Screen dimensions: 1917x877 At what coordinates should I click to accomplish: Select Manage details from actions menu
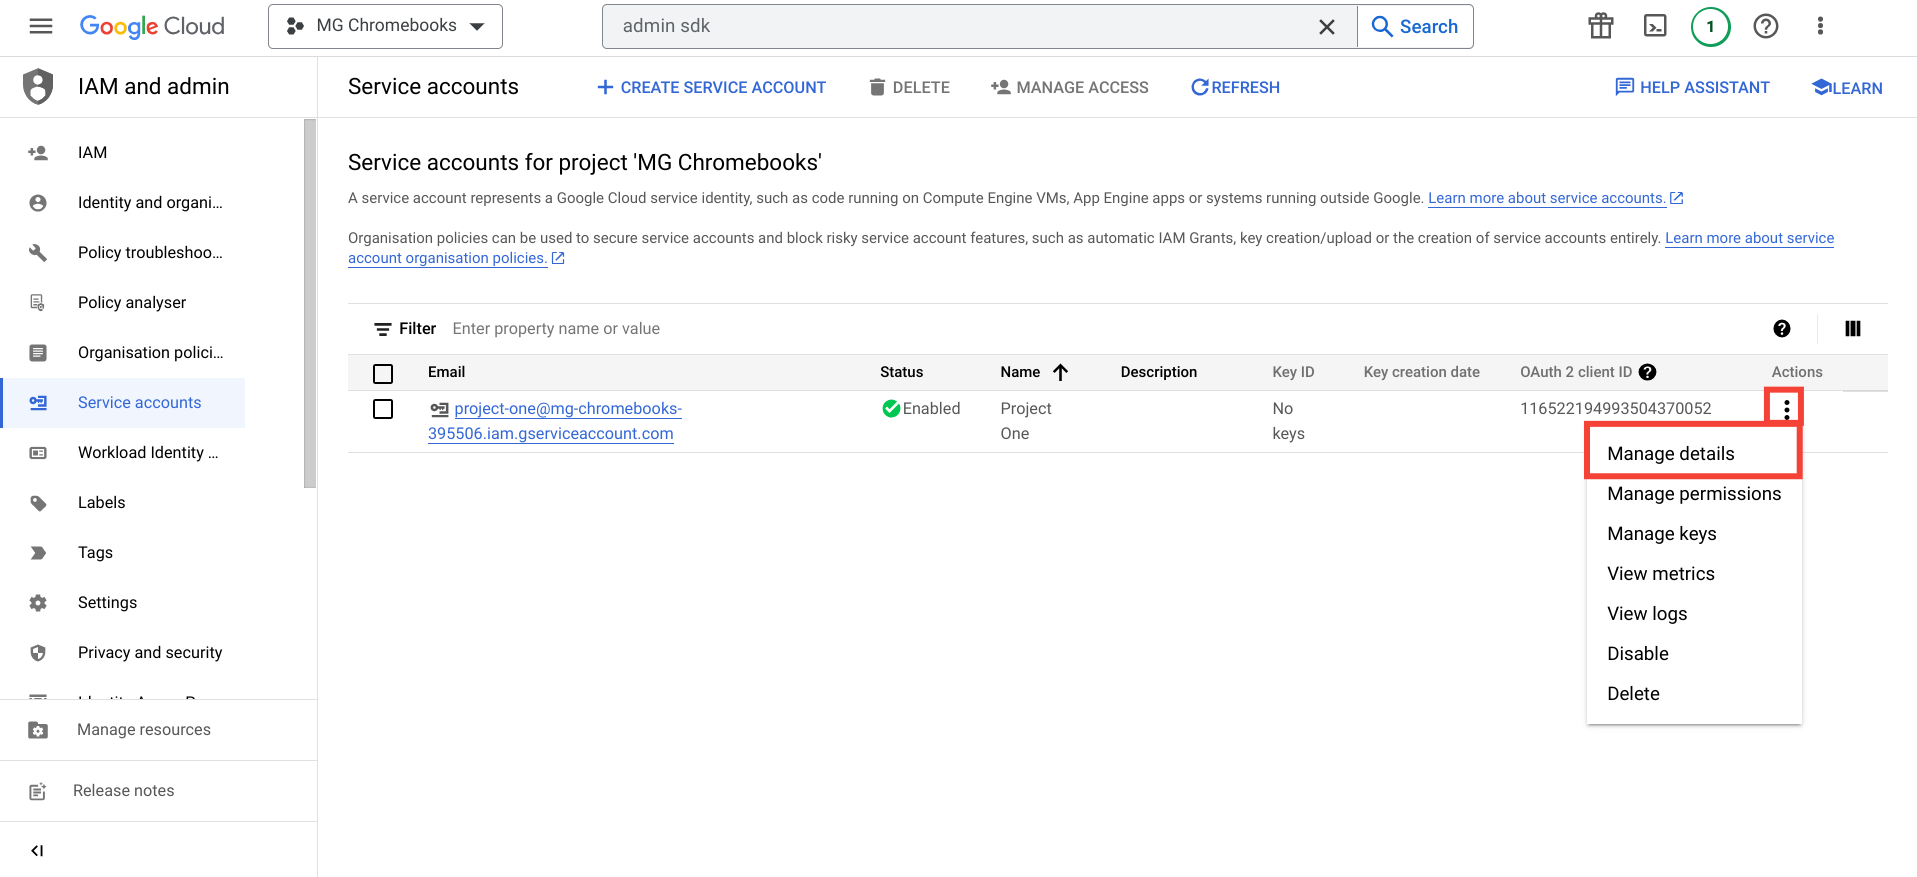1694,454
